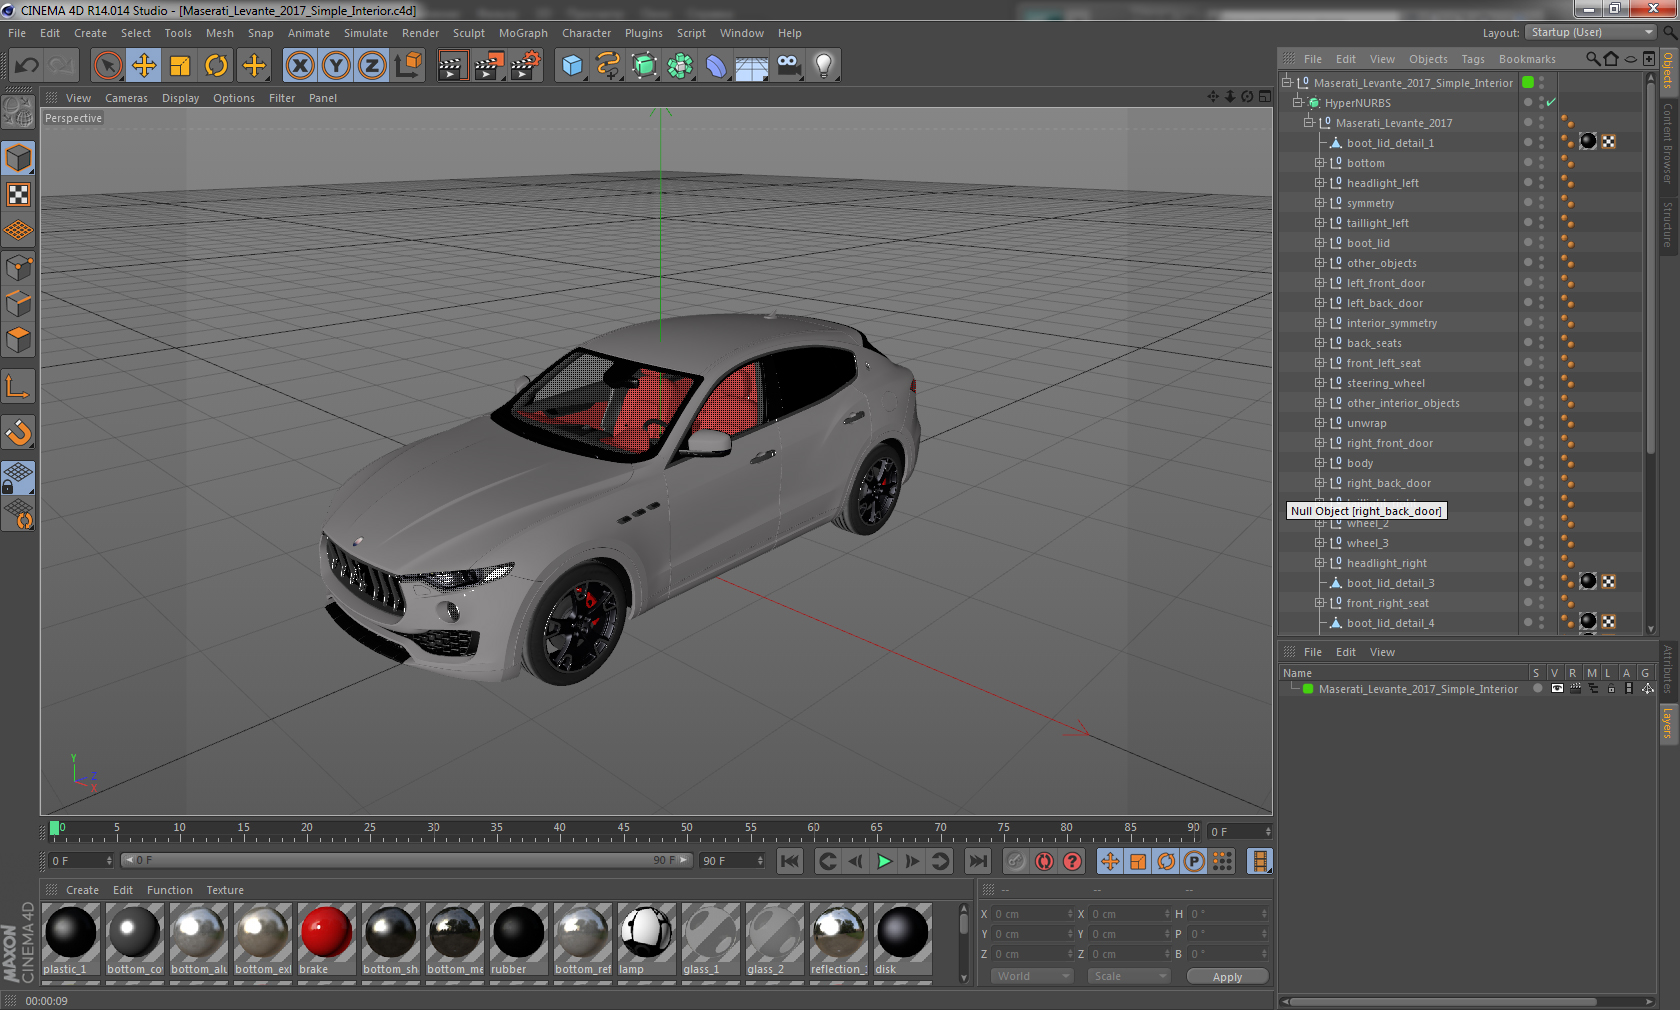Select the Live Selection tool

[108, 66]
